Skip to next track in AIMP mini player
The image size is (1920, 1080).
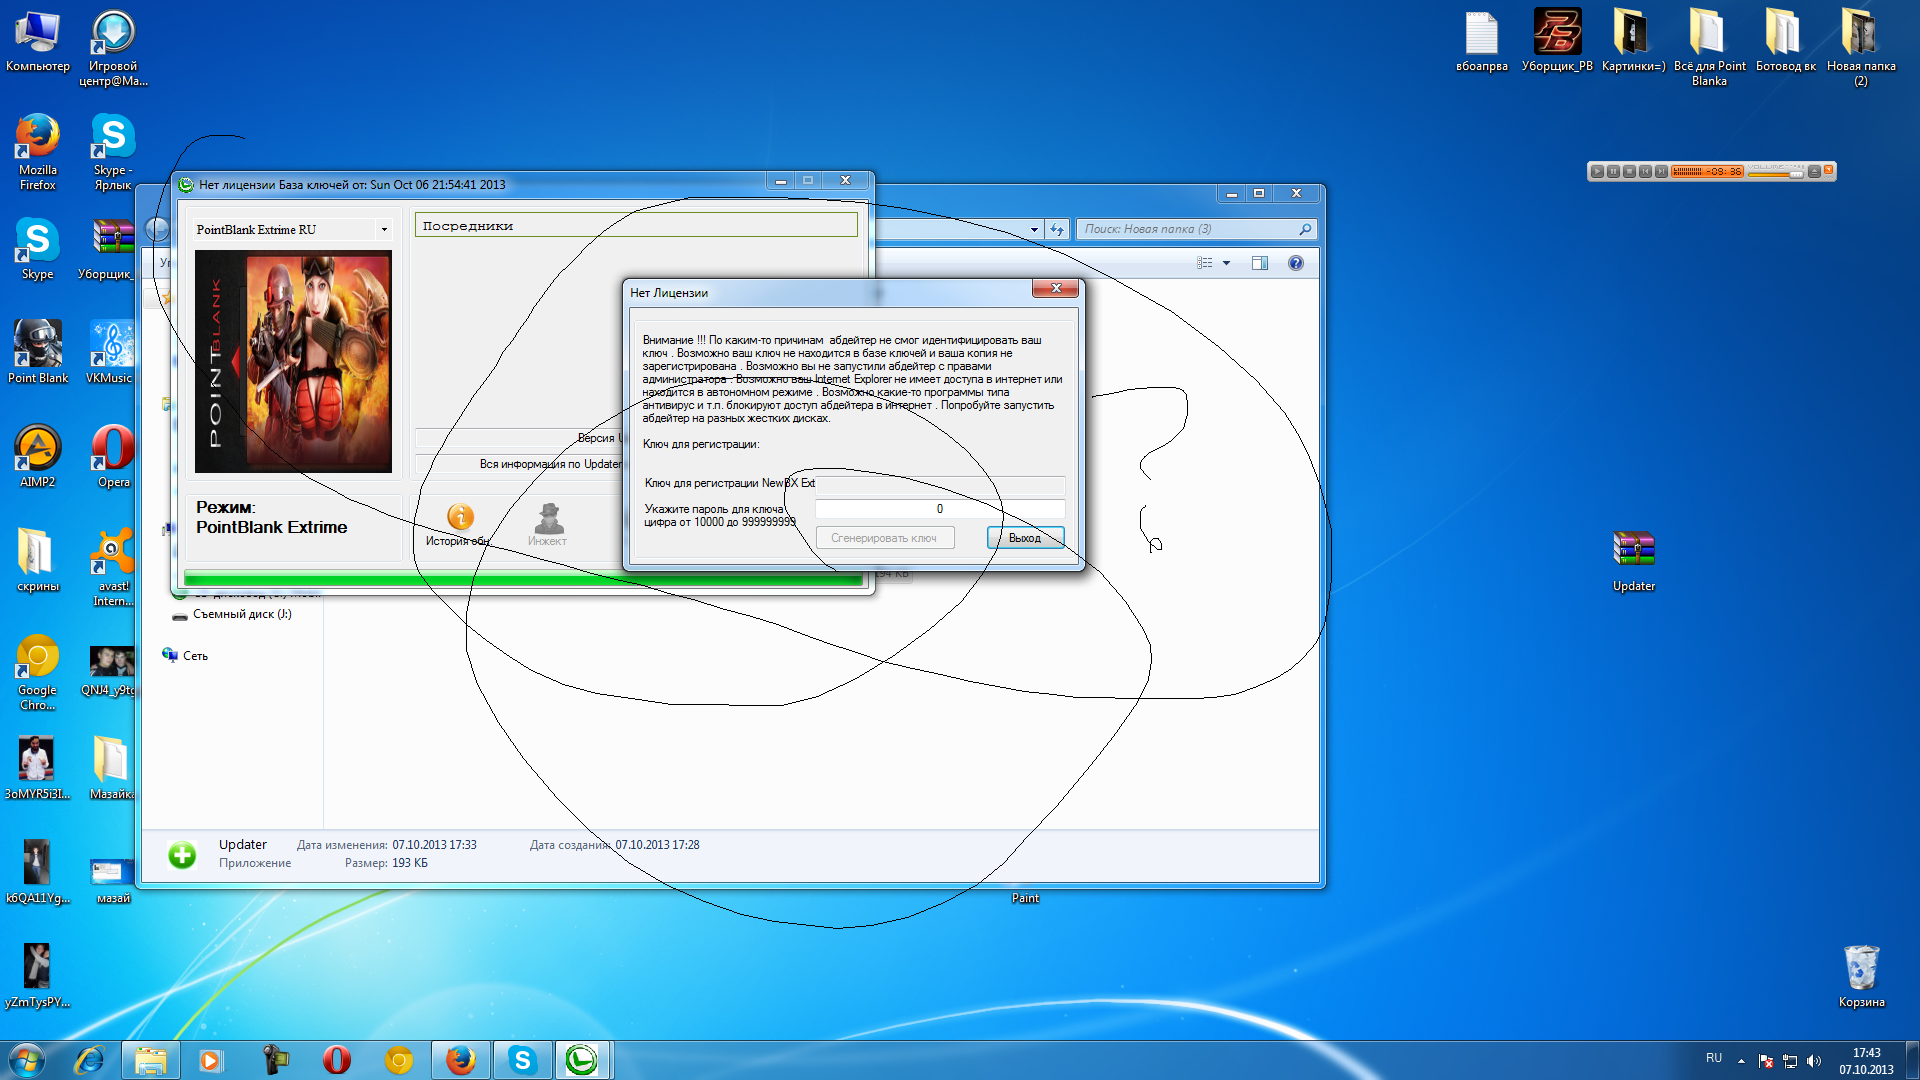point(1661,172)
